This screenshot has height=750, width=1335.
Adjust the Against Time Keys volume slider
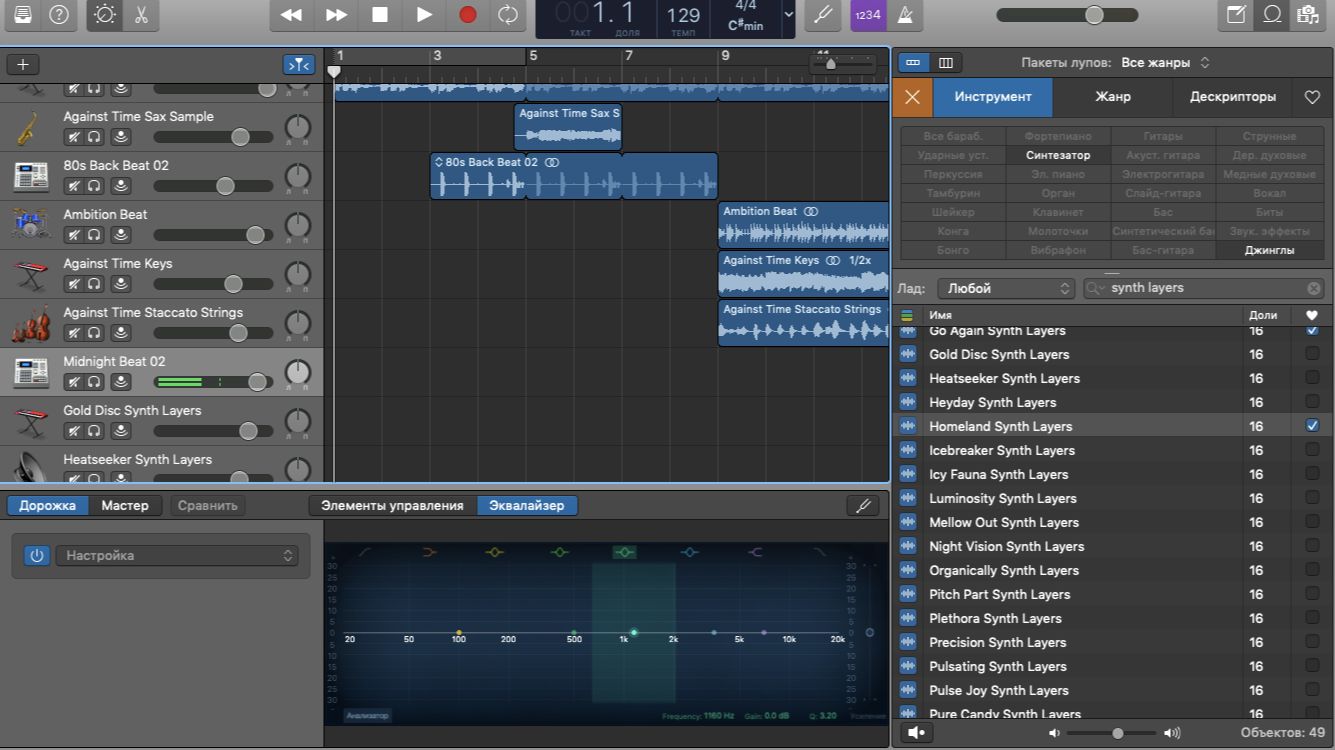point(233,284)
